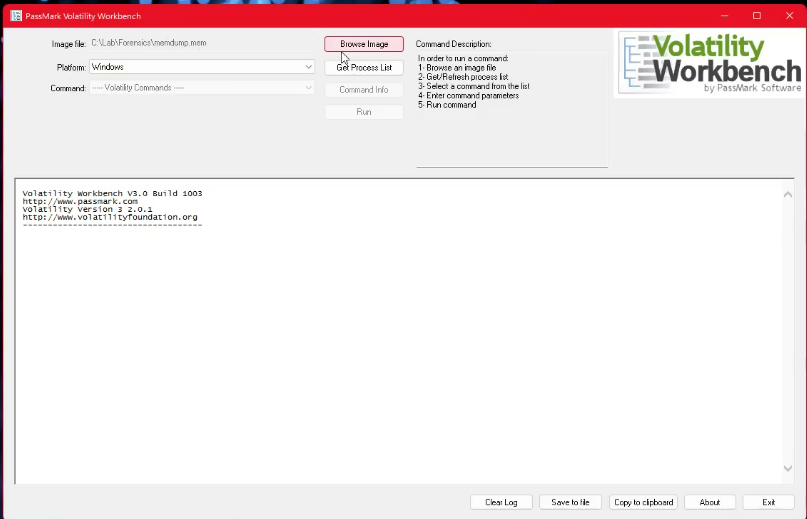Viewport: 807px width, 519px height.
Task: Click the Command Info button
Action: pyautogui.click(x=364, y=90)
